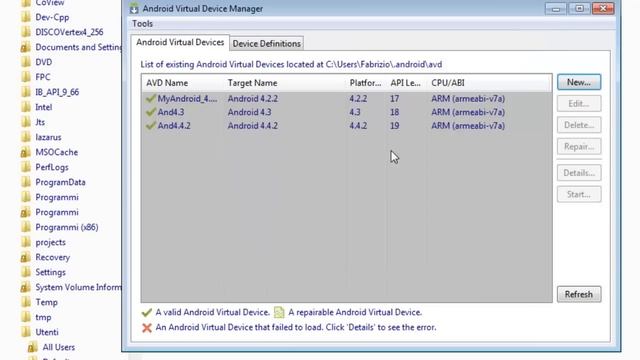Open the Tools menu
This screenshot has height=360, width=640.
(x=142, y=24)
